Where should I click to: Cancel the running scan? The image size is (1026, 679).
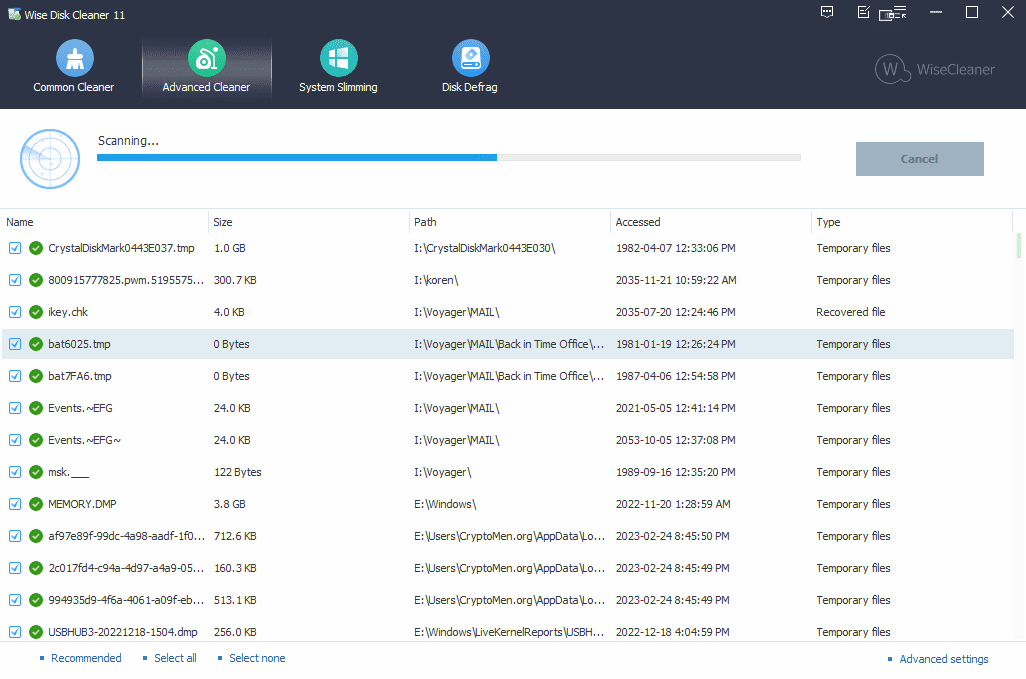tap(919, 159)
